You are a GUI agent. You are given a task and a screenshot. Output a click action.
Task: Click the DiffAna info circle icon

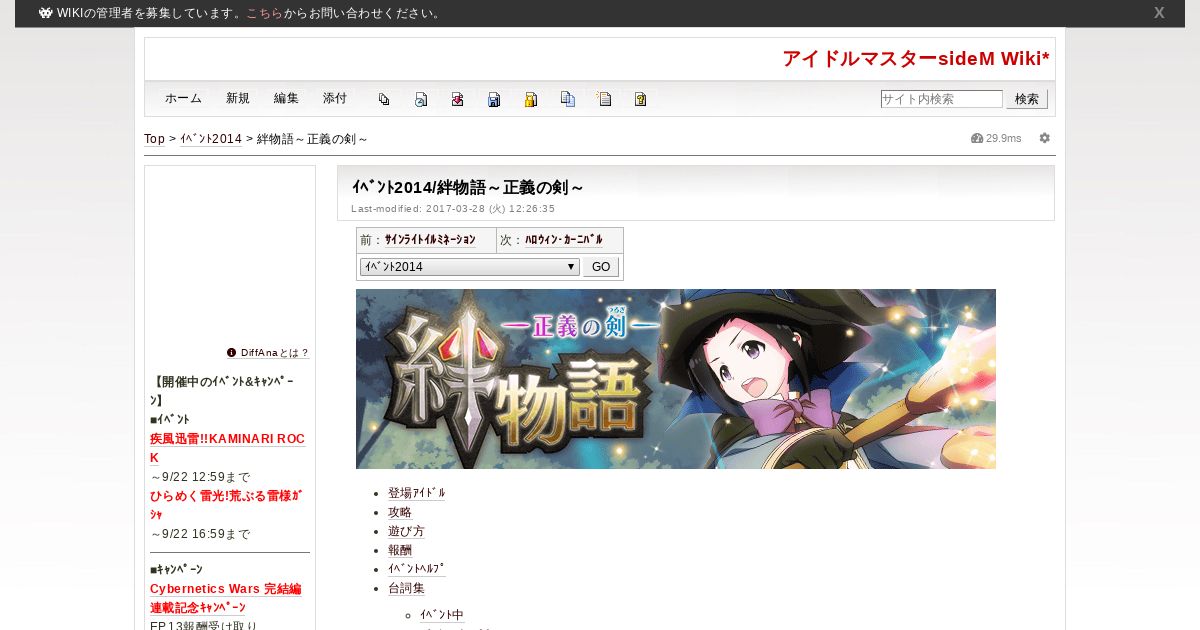tap(231, 352)
